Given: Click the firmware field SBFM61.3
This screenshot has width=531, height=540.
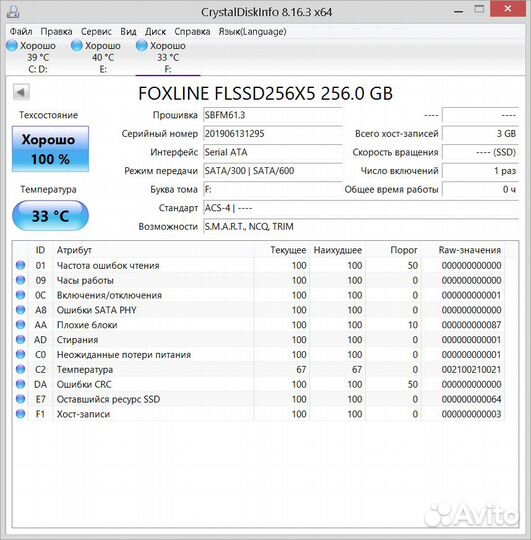Looking at the screenshot, I should click(272, 115).
